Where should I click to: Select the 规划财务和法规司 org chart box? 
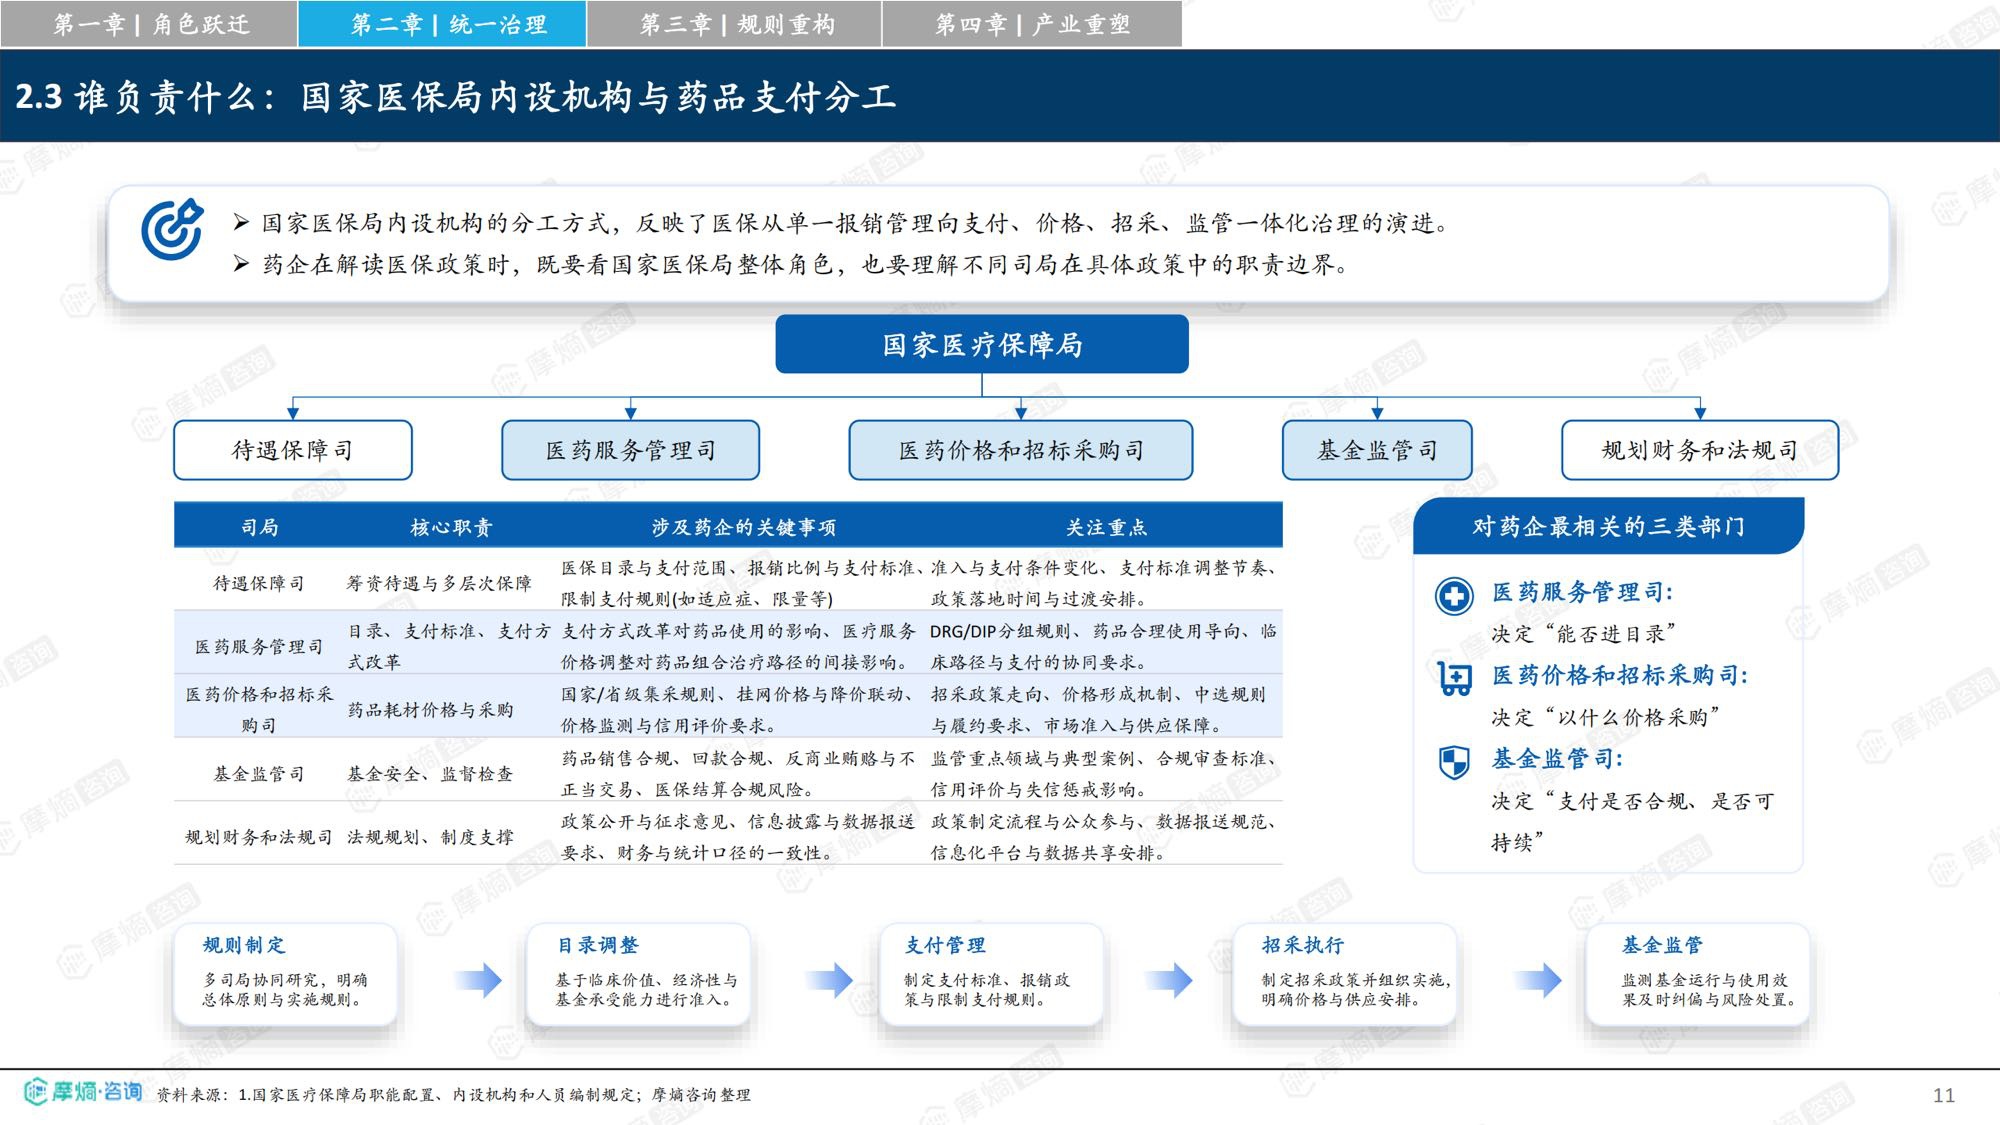click(1700, 450)
